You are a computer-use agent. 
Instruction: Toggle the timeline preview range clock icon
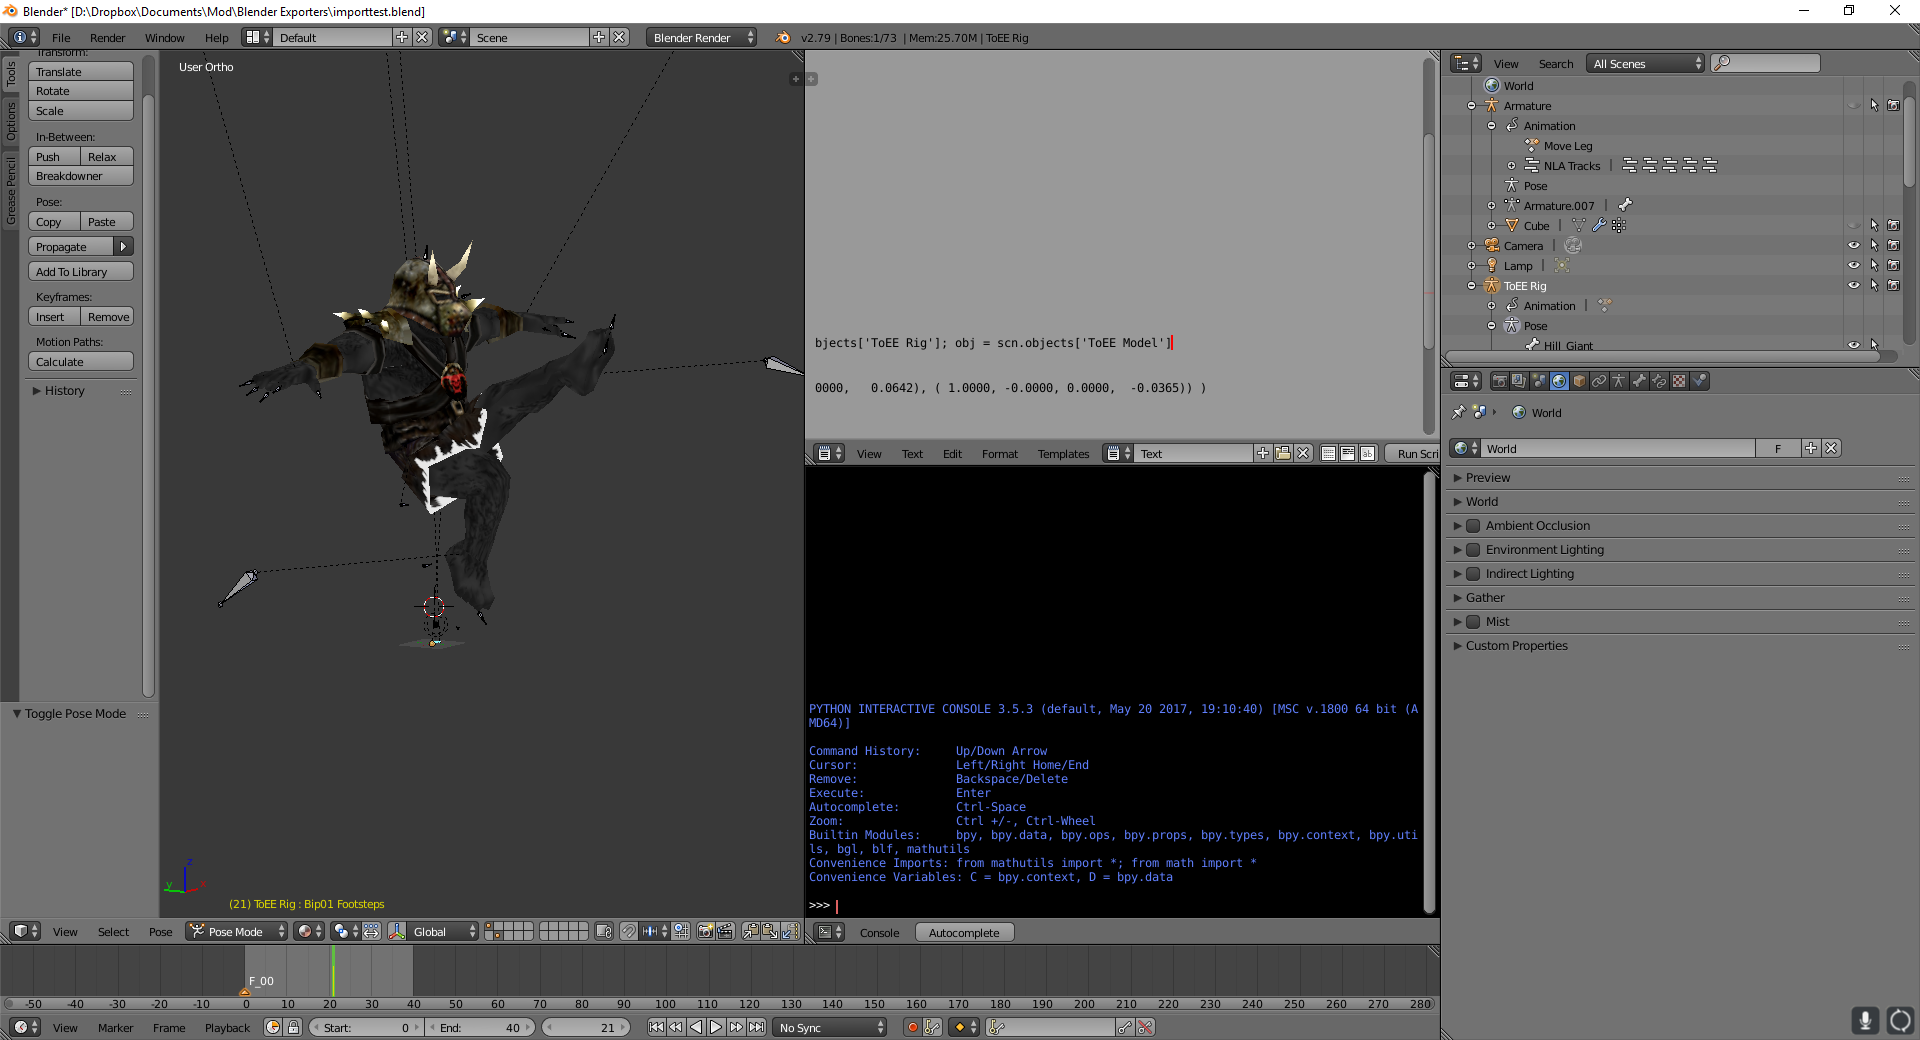pos(273,1027)
